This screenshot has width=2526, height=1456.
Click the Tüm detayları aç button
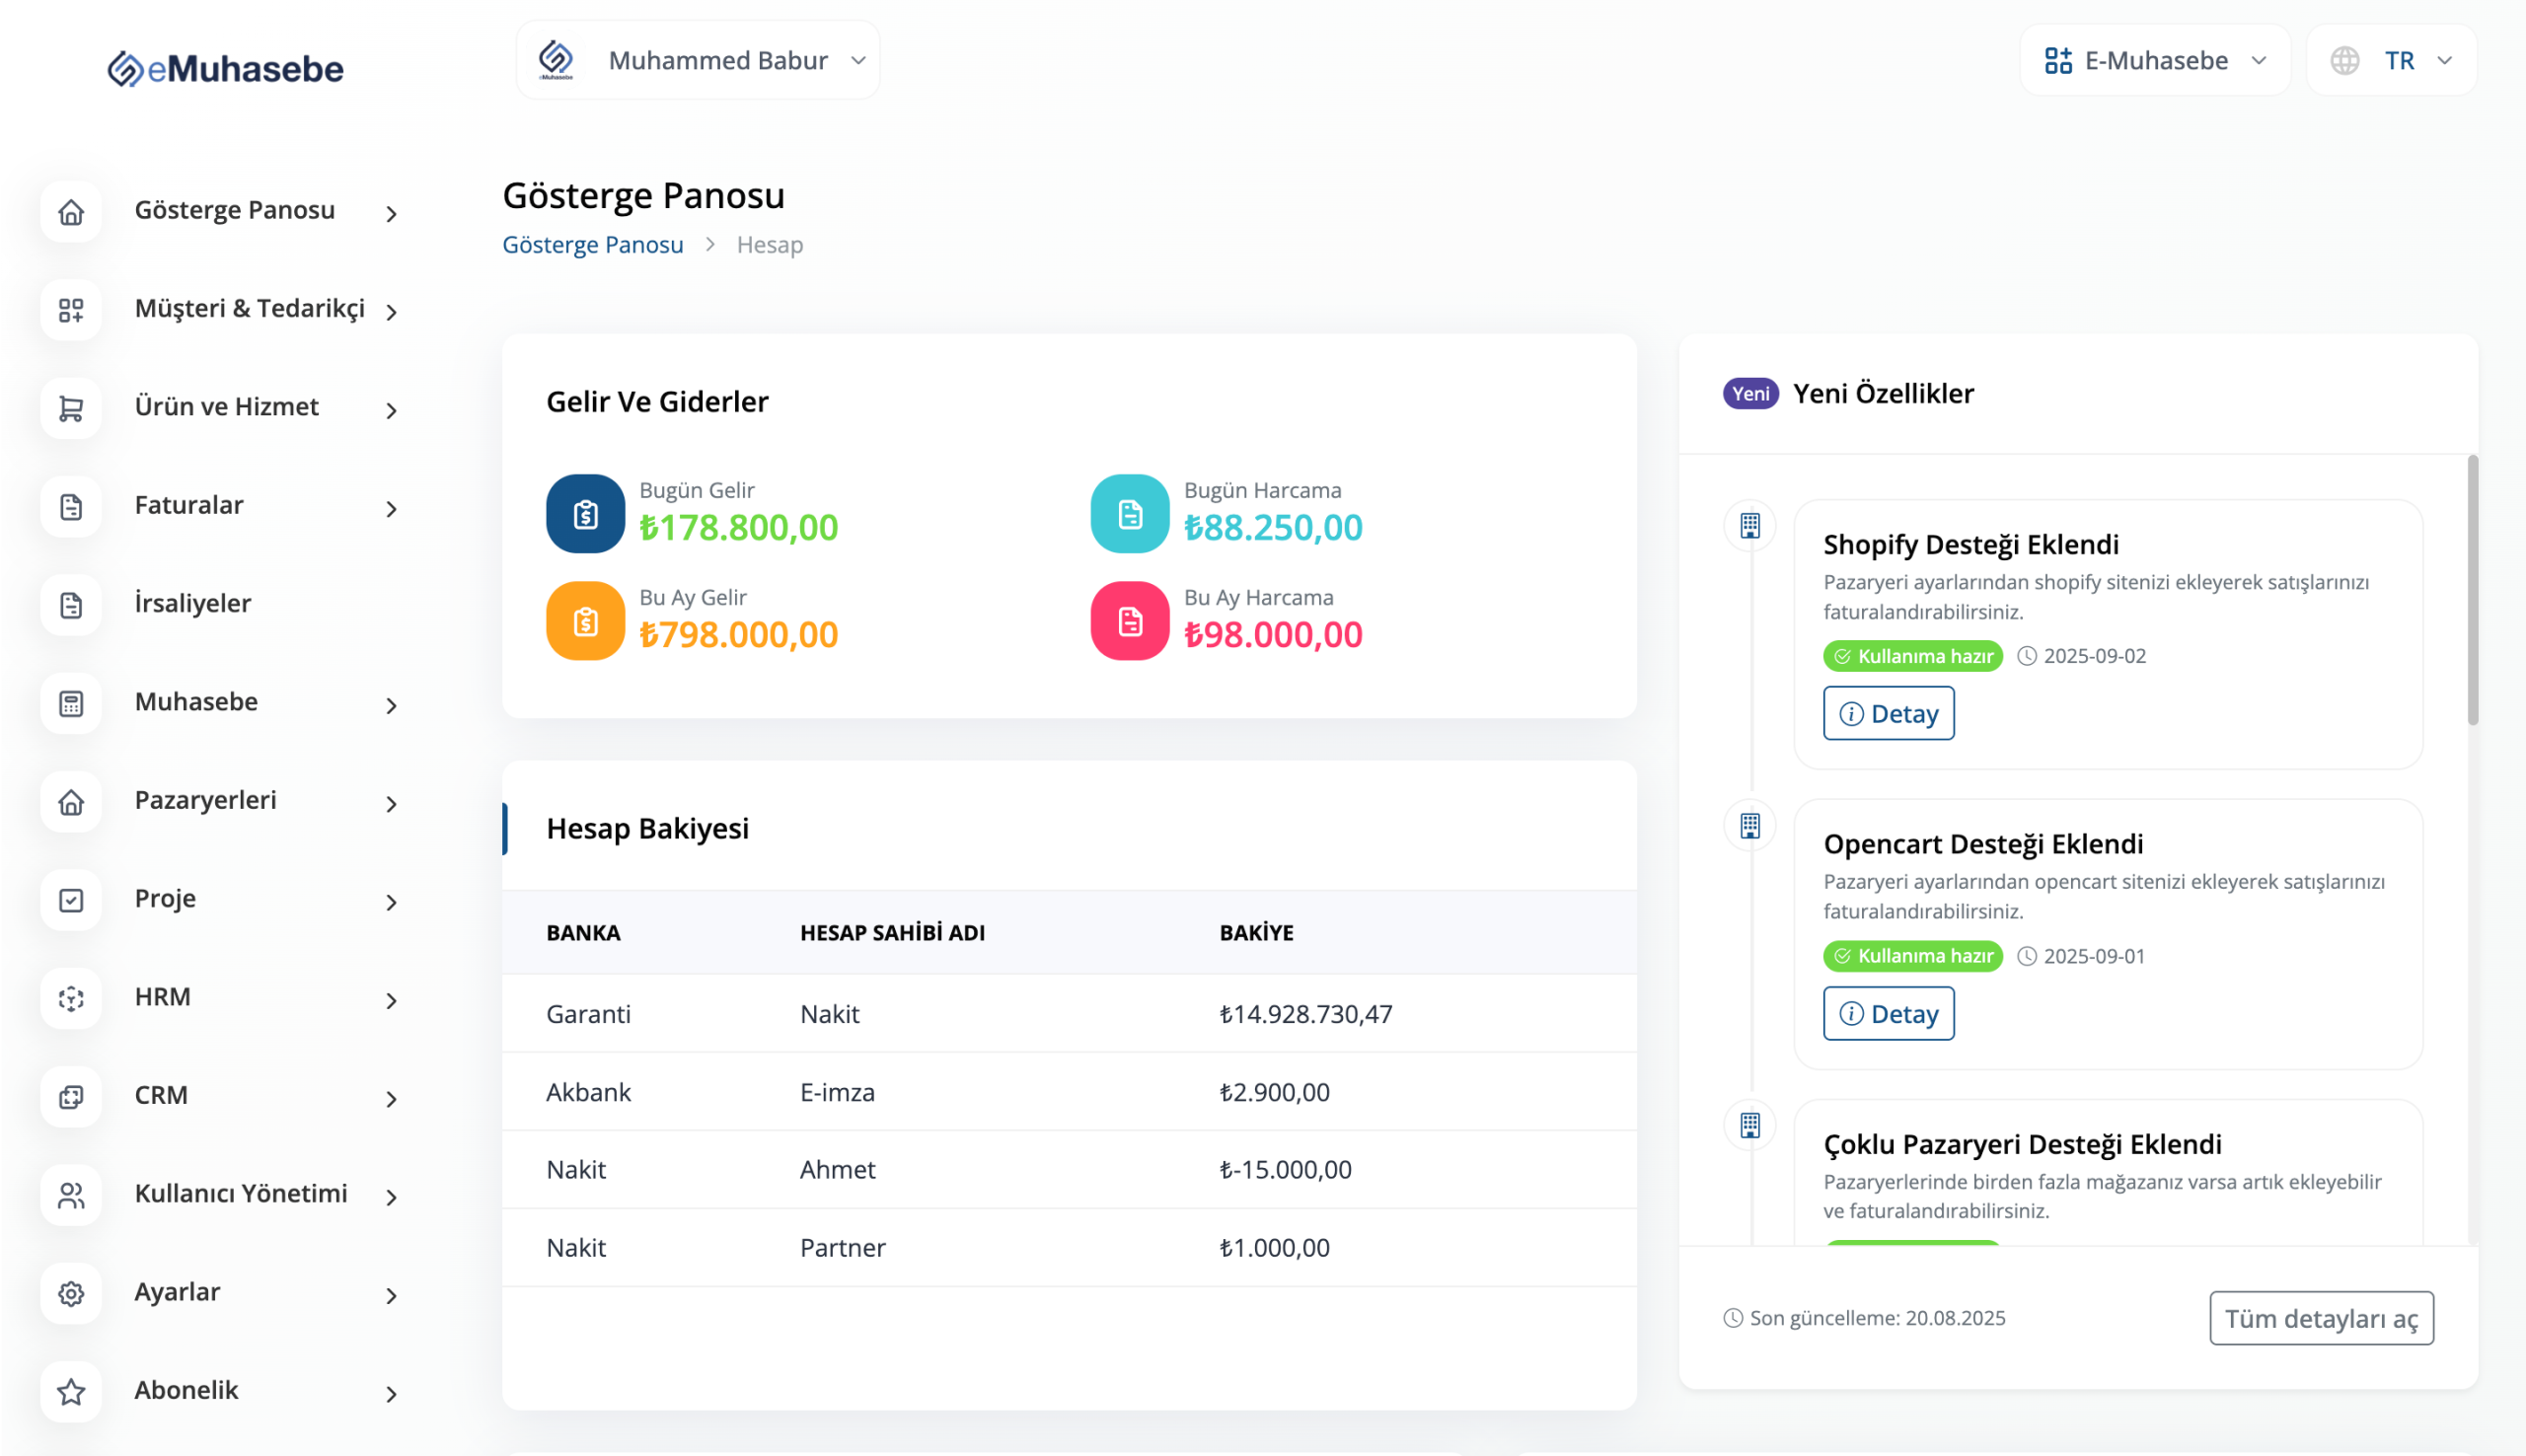click(2320, 1318)
